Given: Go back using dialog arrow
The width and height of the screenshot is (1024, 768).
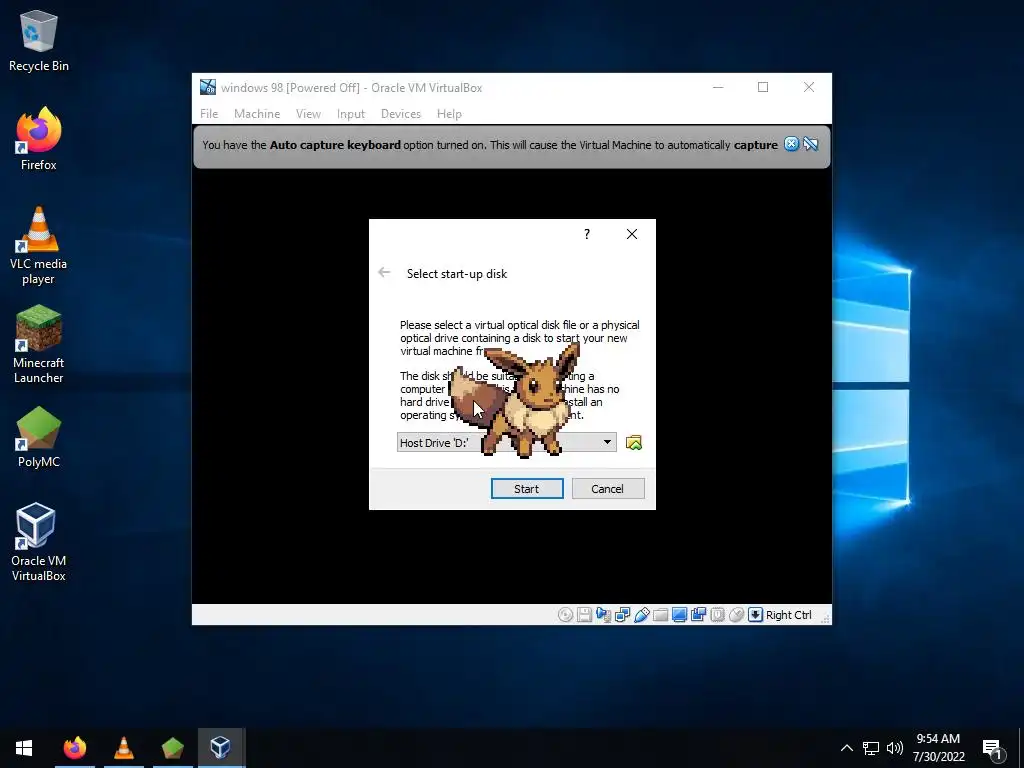Looking at the screenshot, I should [x=384, y=273].
